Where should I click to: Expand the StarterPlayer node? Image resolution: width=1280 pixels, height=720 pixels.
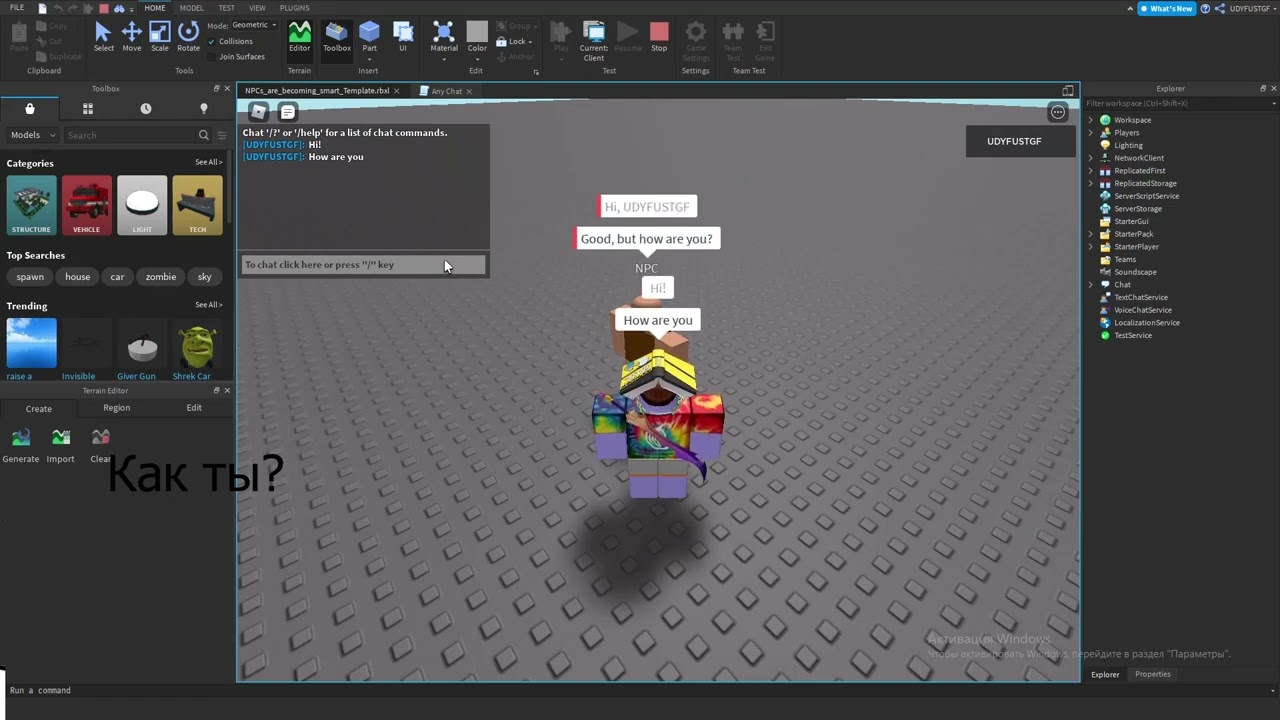pyautogui.click(x=1091, y=247)
